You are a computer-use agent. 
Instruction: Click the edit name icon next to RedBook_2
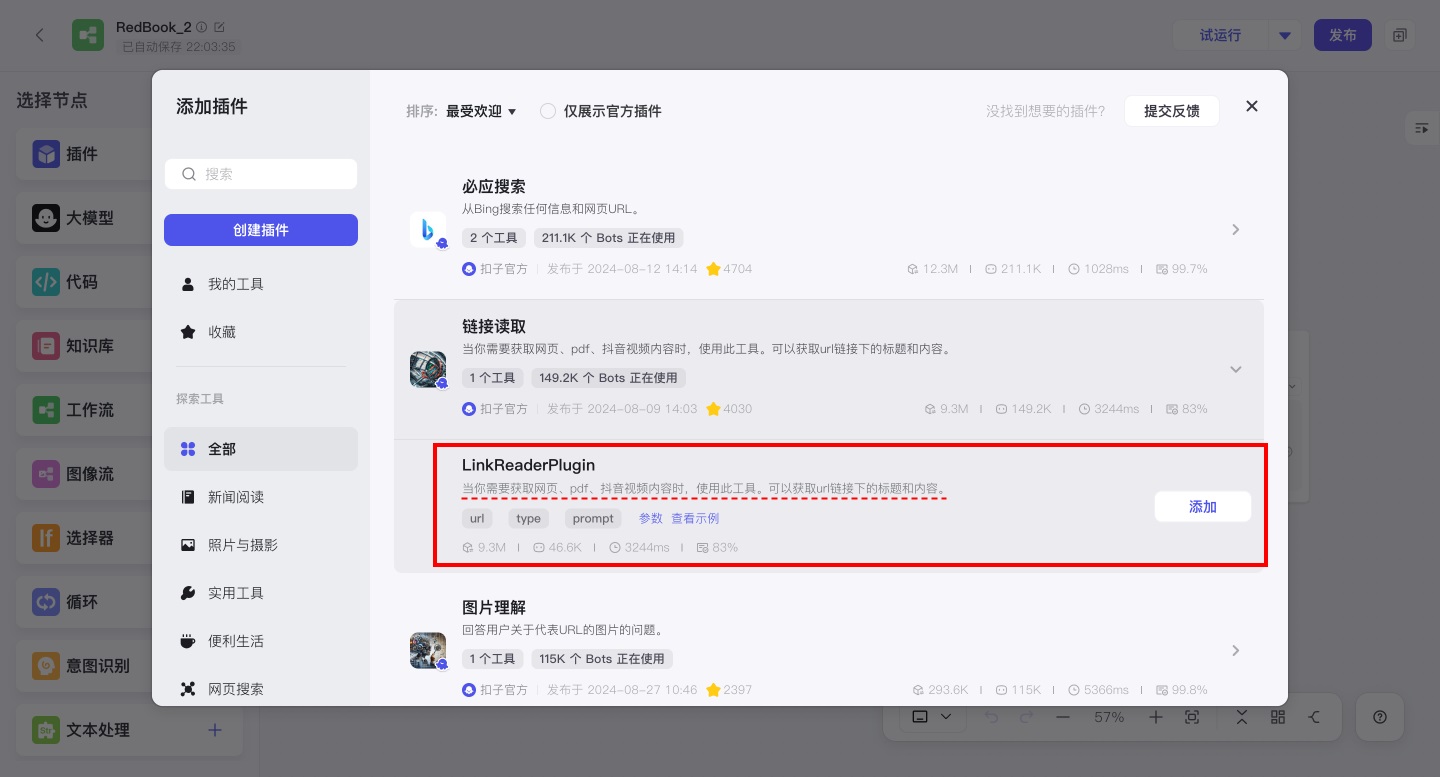220,27
